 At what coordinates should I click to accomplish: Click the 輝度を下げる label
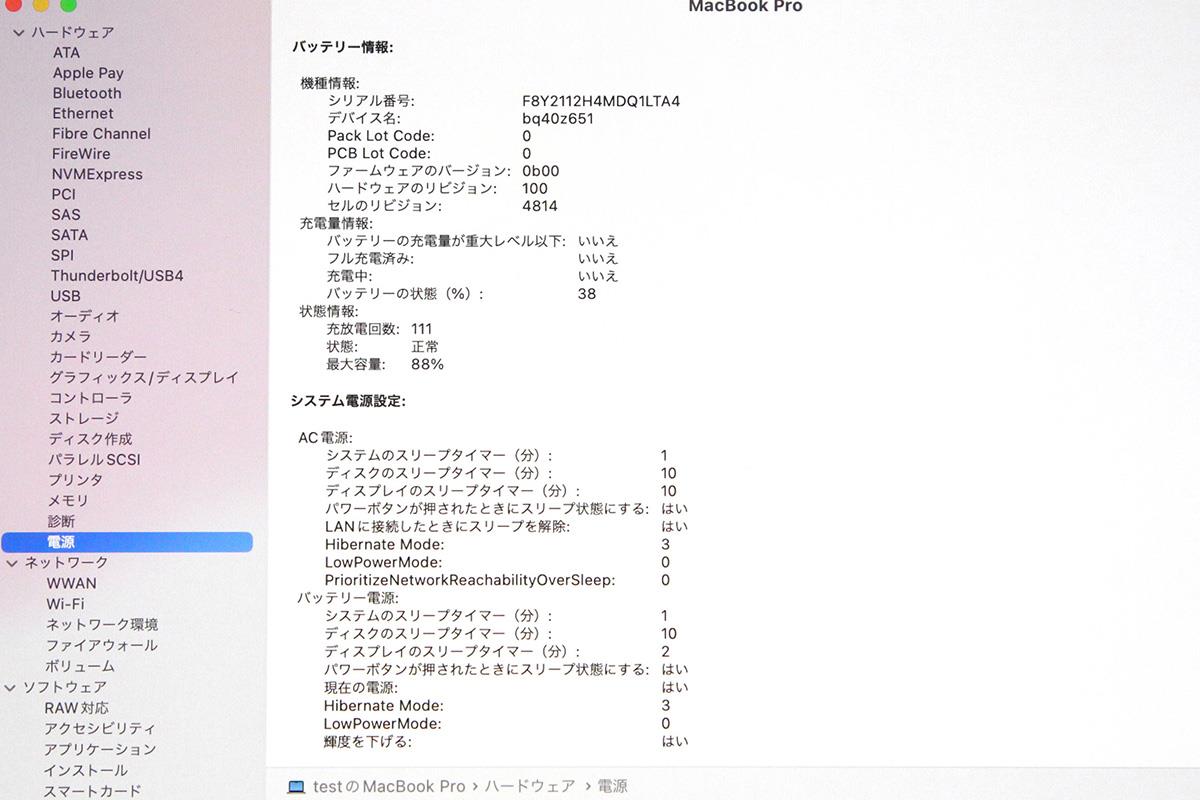coord(368,741)
